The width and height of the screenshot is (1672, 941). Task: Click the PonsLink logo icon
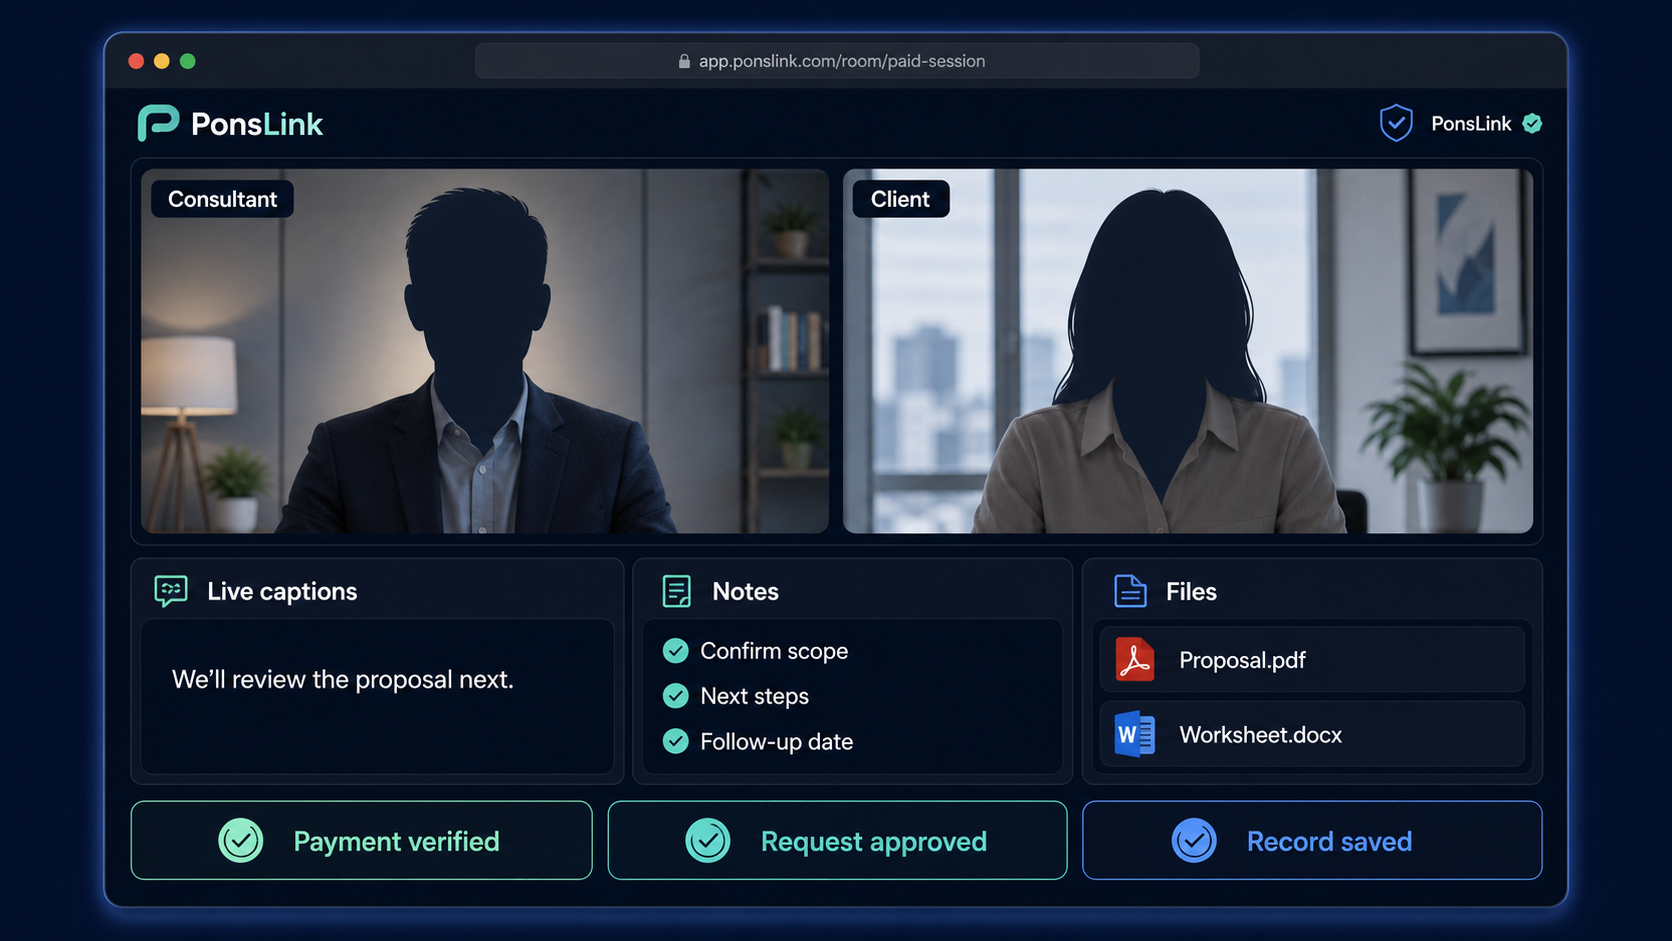[158, 123]
